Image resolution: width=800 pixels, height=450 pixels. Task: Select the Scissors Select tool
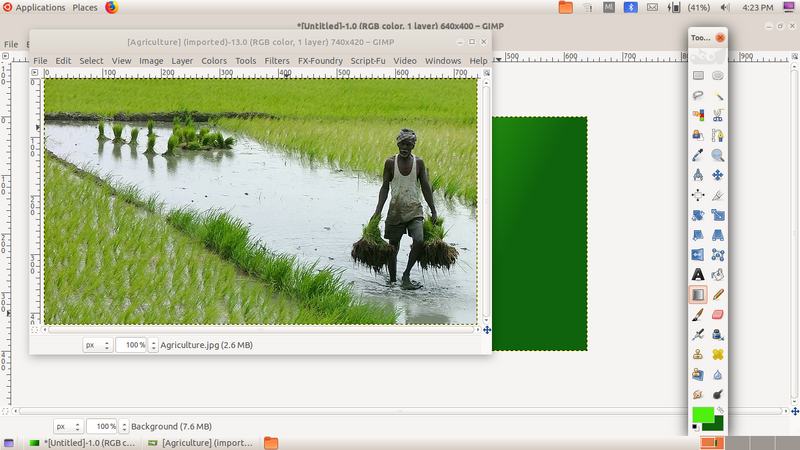pos(718,115)
